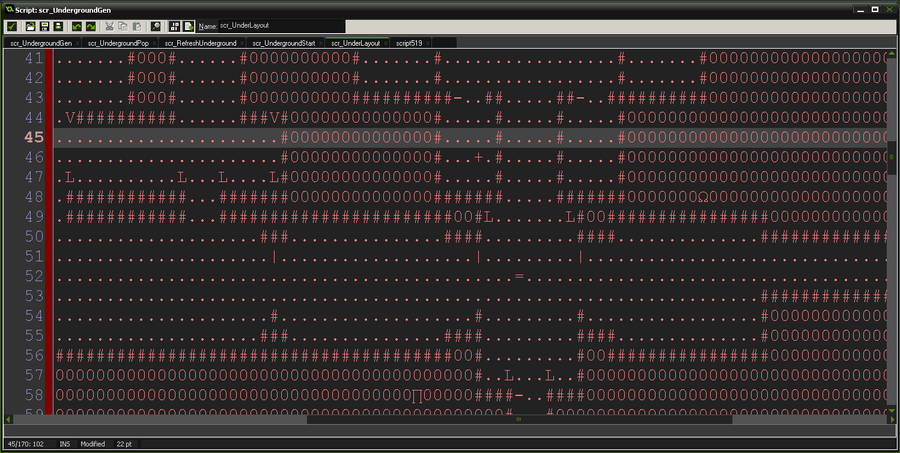The height and width of the screenshot is (453, 900).
Task: Open the scr_RefreshUnderground tab
Action: (200, 43)
